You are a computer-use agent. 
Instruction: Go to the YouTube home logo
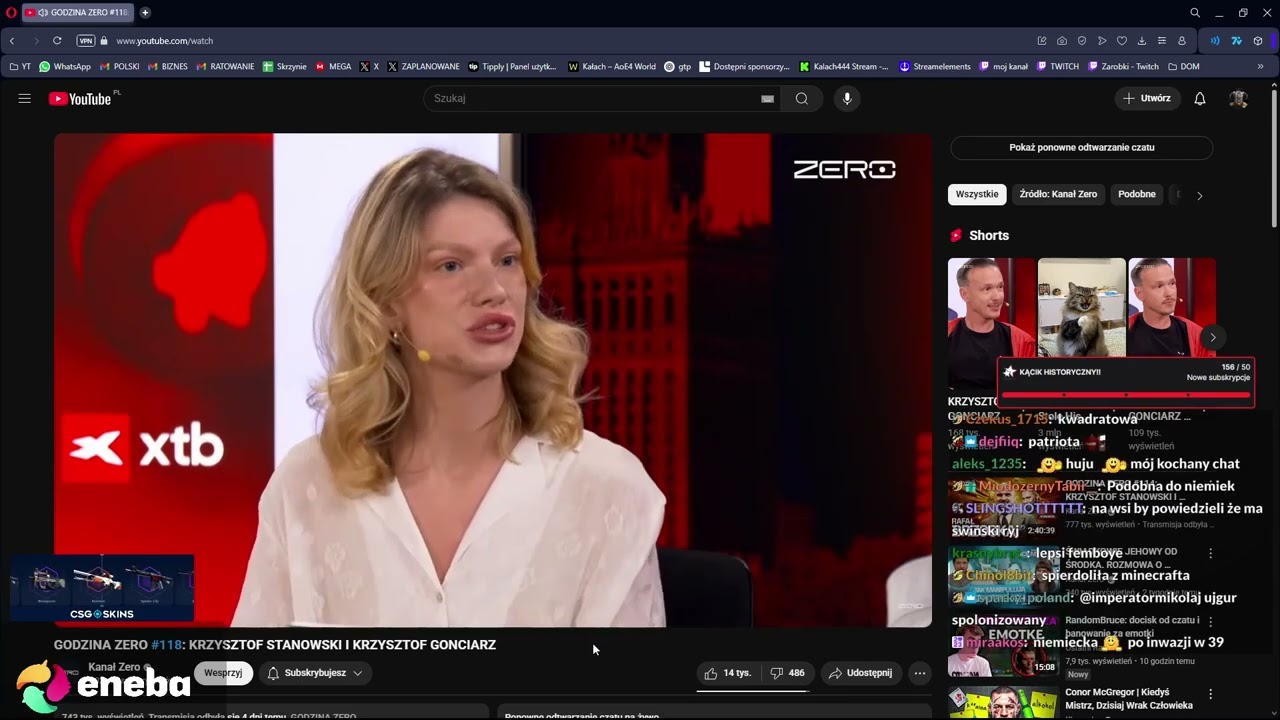[x=80, y=98]
